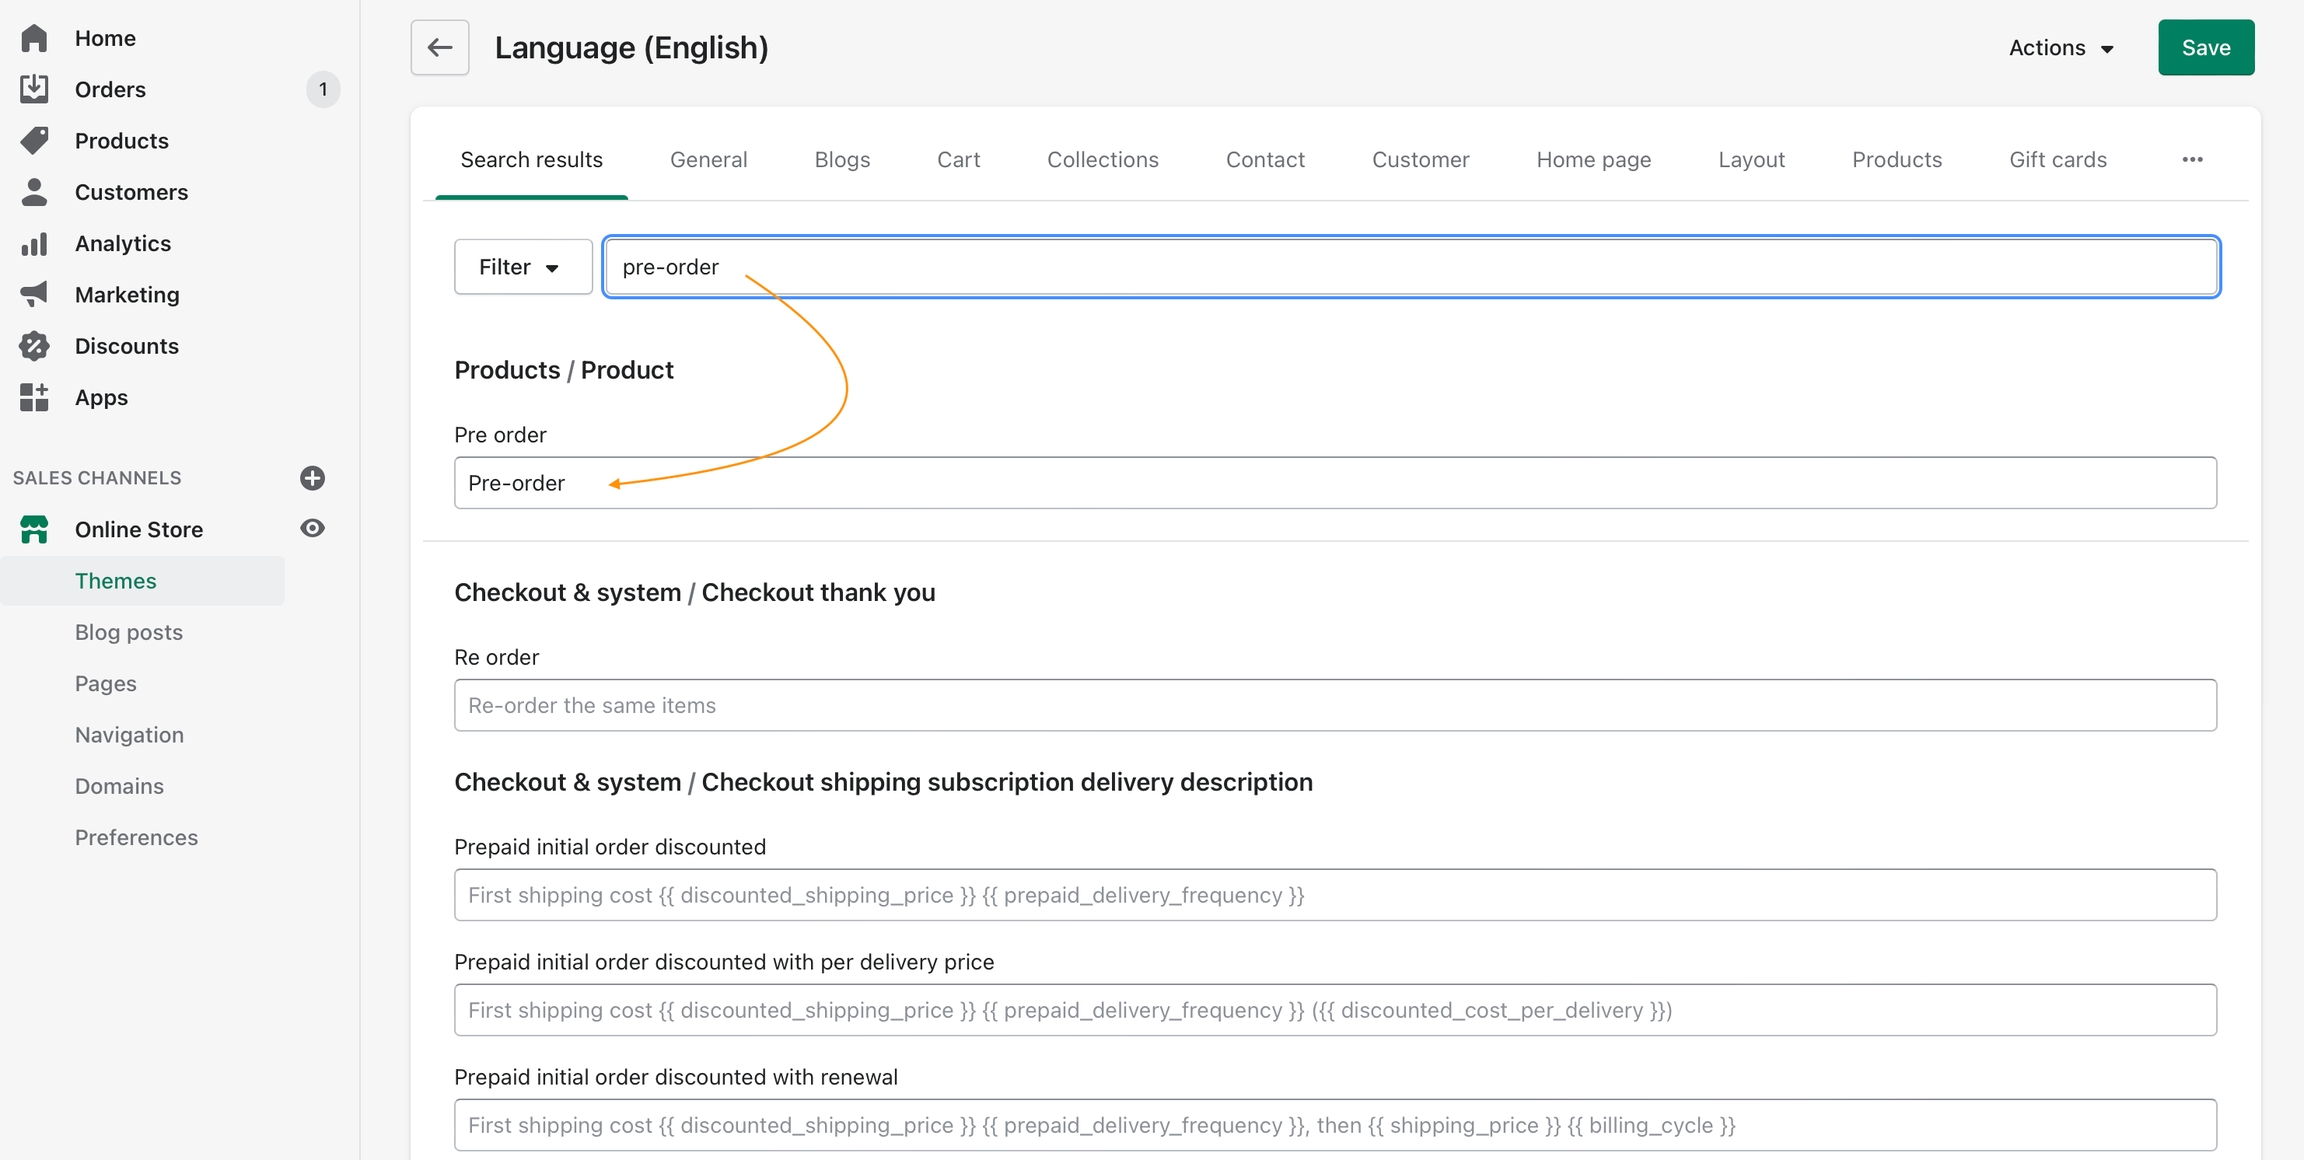Open Orders via its inbox icon
2304x1160 pixels.
pyautogui.click(x=34, y=89)
